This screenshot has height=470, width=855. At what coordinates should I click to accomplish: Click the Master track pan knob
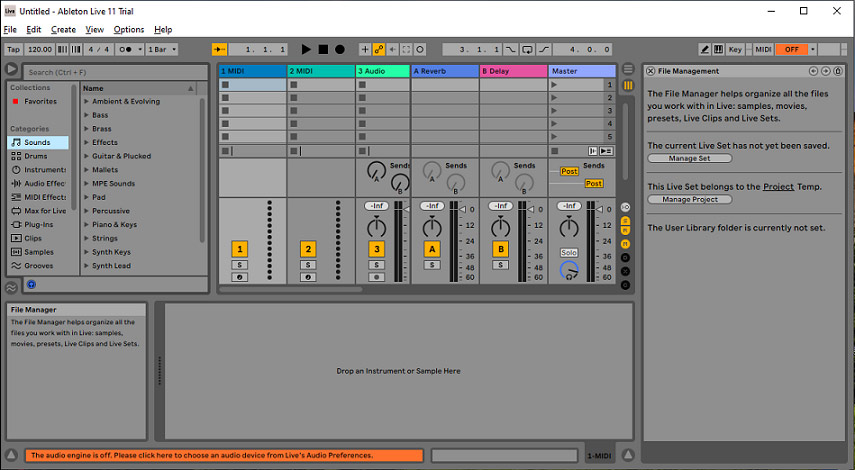pos(569,227)
